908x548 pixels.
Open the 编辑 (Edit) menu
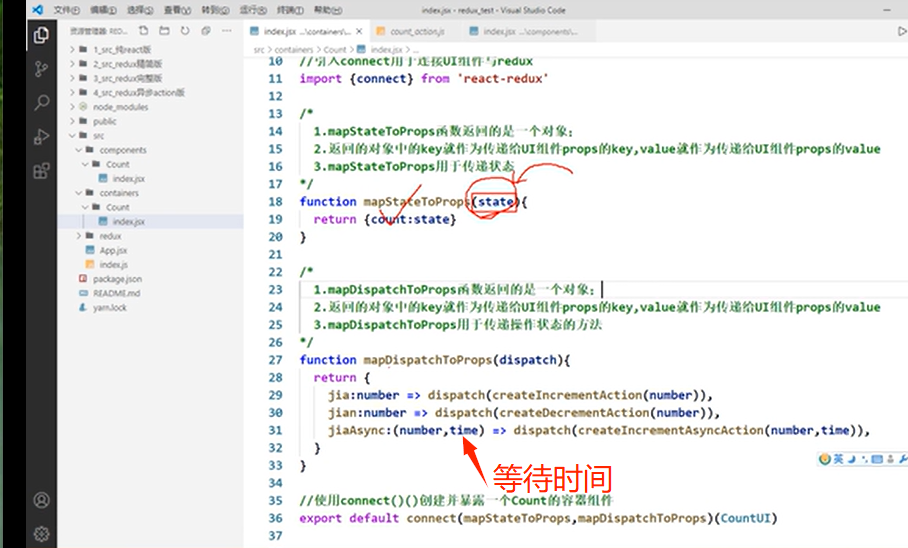pos(103,10)
